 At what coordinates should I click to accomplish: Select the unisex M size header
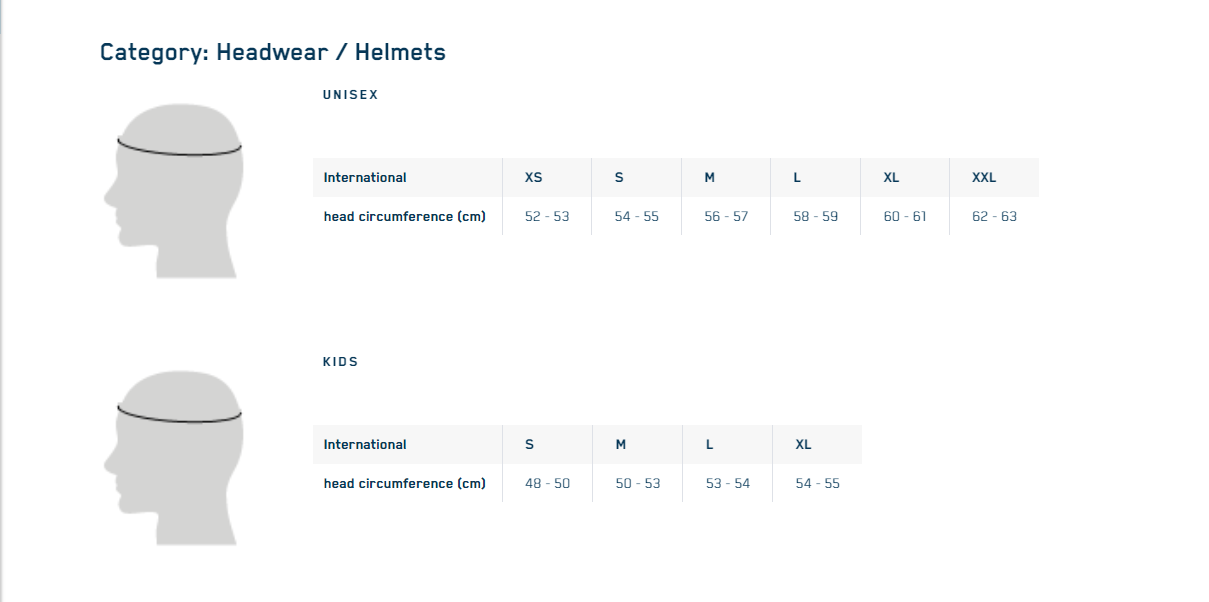coord(710,178)
